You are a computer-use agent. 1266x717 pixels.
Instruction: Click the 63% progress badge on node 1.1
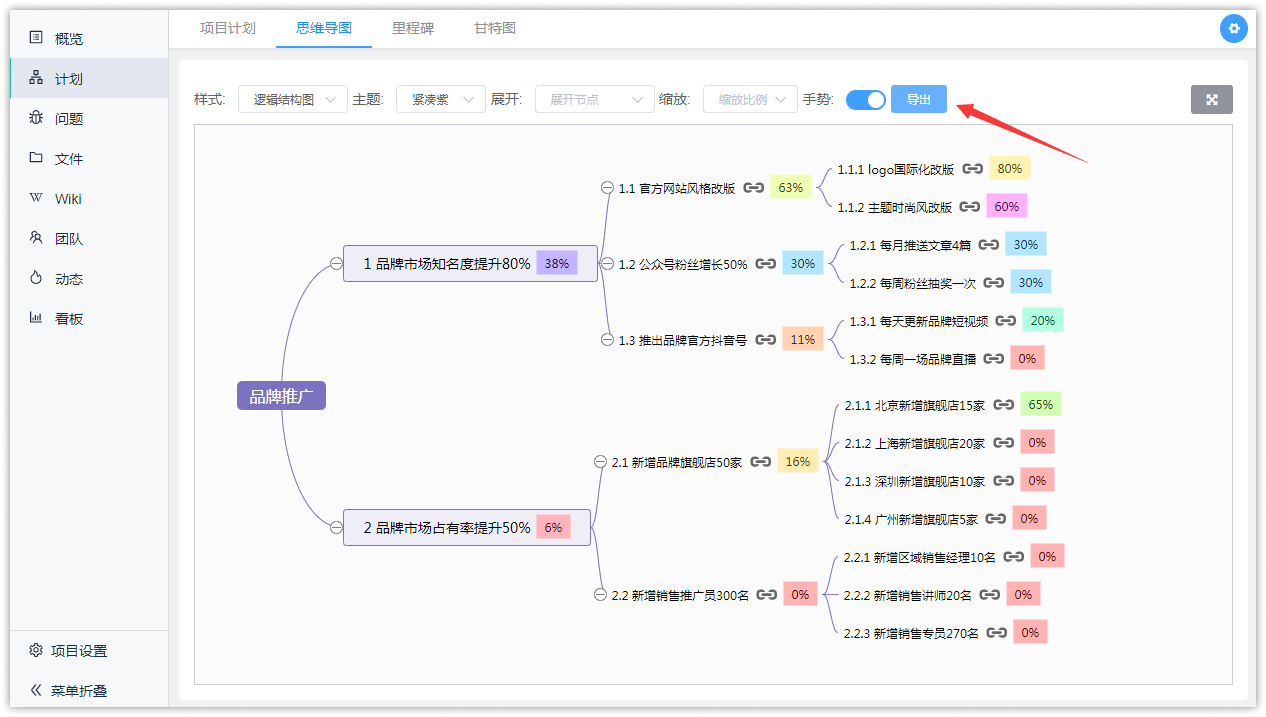(791, 187)
